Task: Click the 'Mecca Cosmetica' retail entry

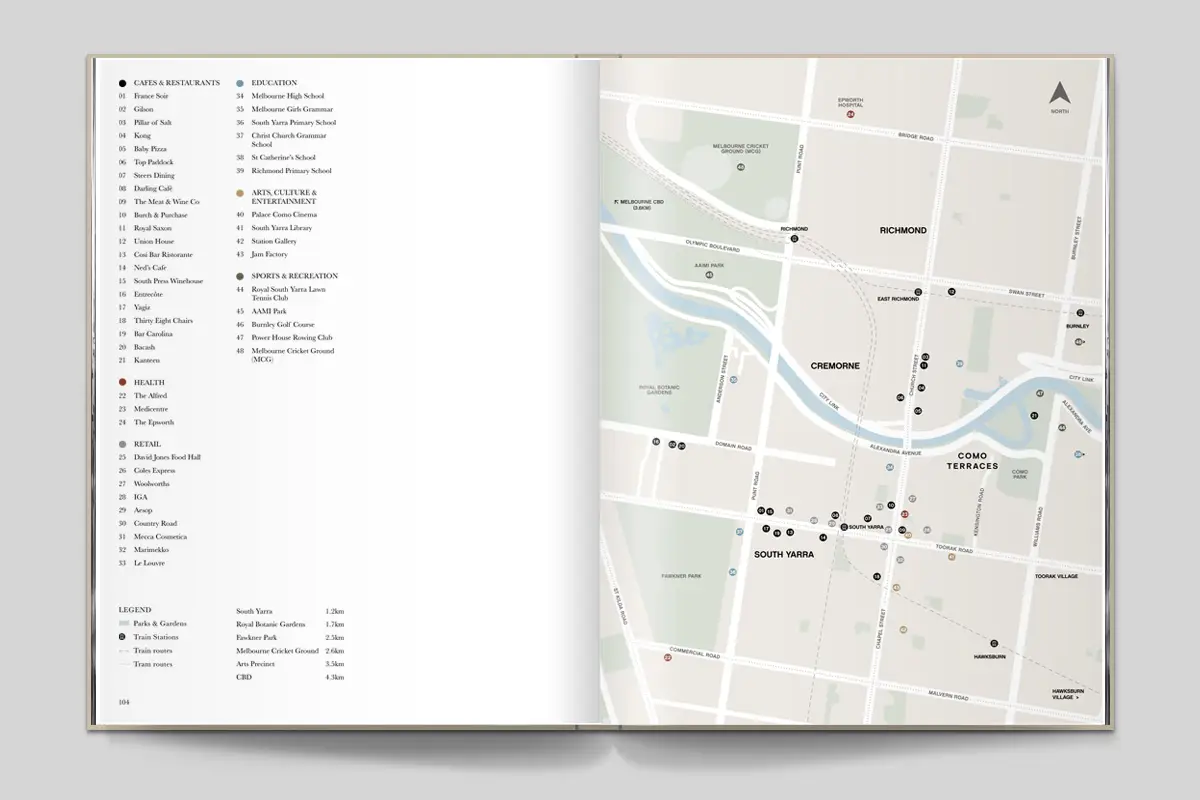Action: (x=161, y=537)
